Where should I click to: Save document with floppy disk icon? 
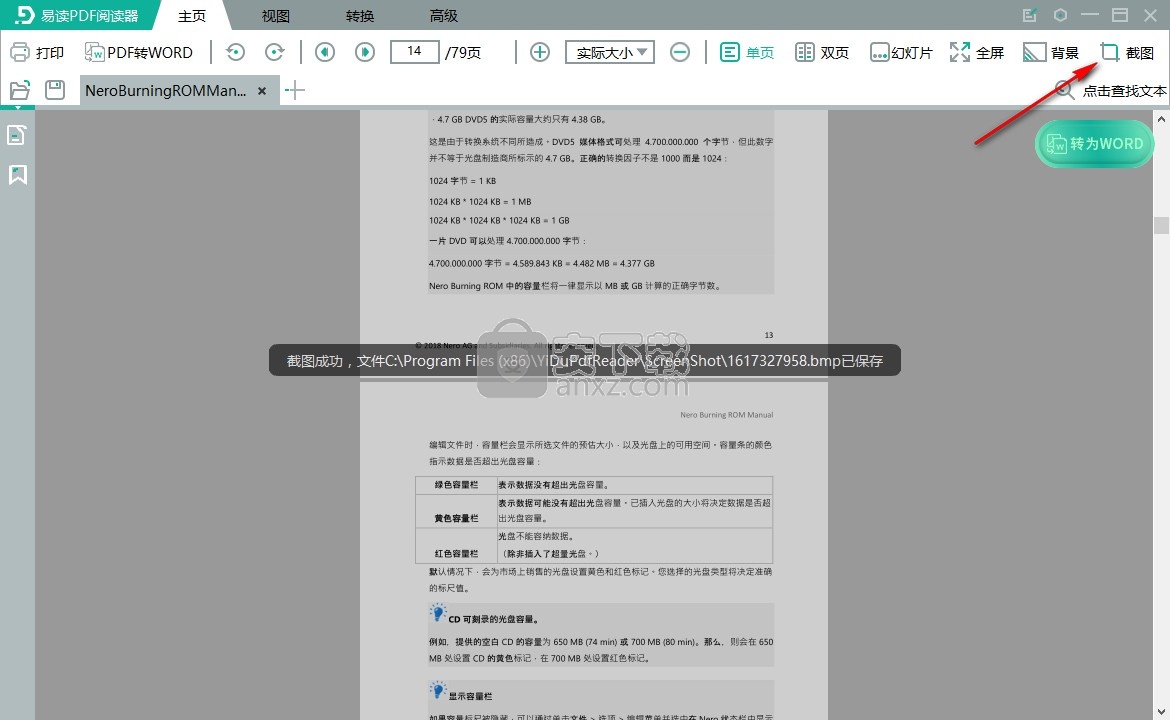point(54,90)
